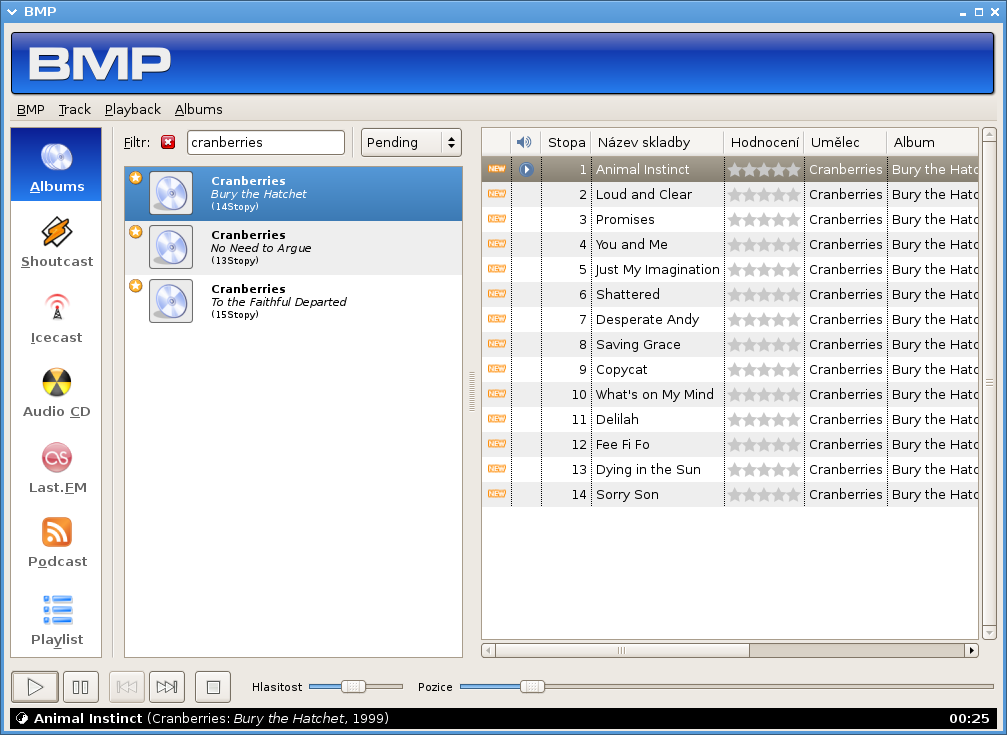The height and width of the screenshot is (735, 1007).
Task: Open the Track menu
Action: 74,109
